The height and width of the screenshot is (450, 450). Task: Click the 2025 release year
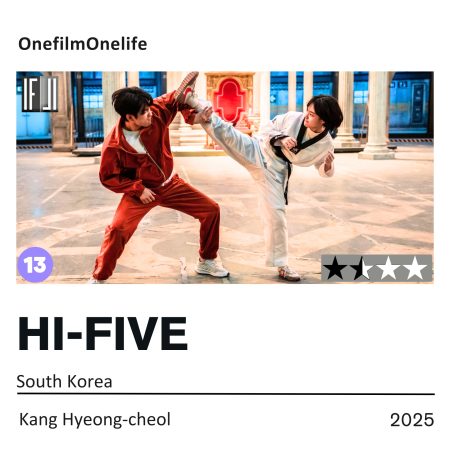coord(412,420)
